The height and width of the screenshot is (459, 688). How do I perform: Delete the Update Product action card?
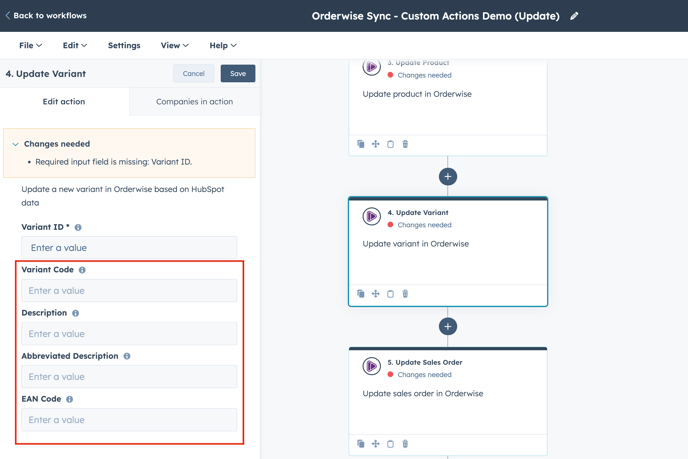coord(405,144)
